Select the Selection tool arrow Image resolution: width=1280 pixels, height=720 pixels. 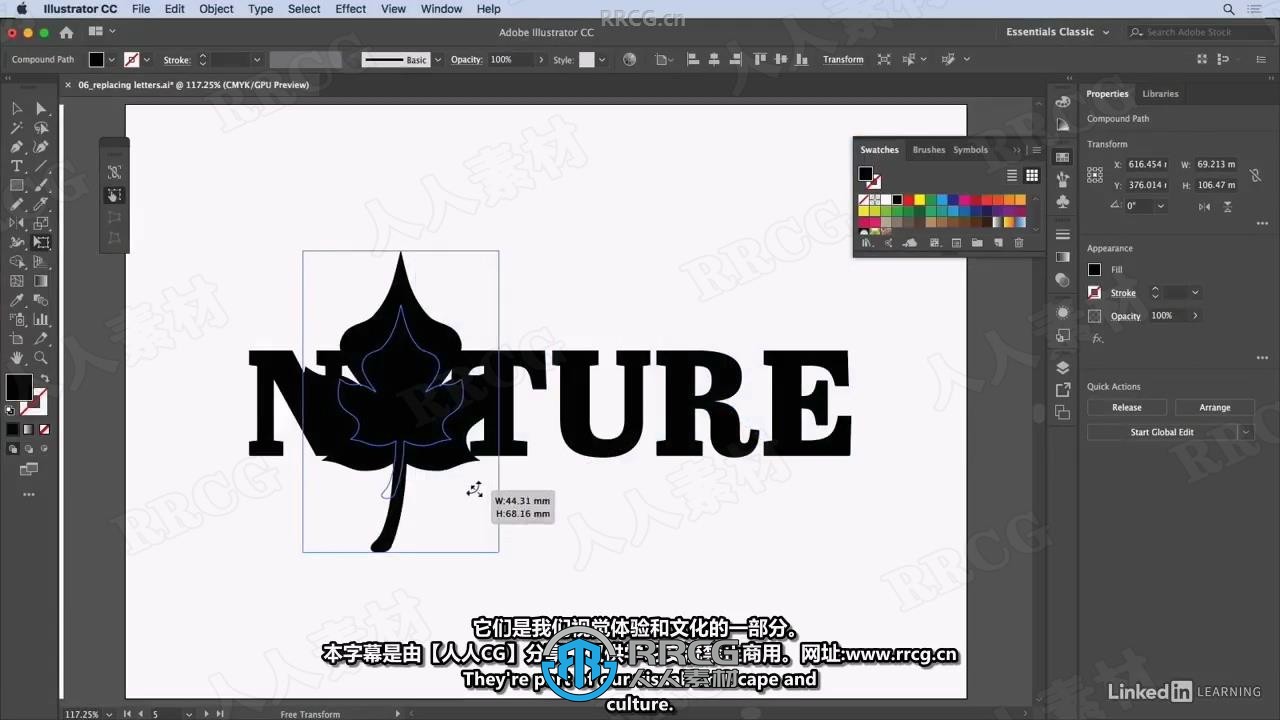point(17,108)
